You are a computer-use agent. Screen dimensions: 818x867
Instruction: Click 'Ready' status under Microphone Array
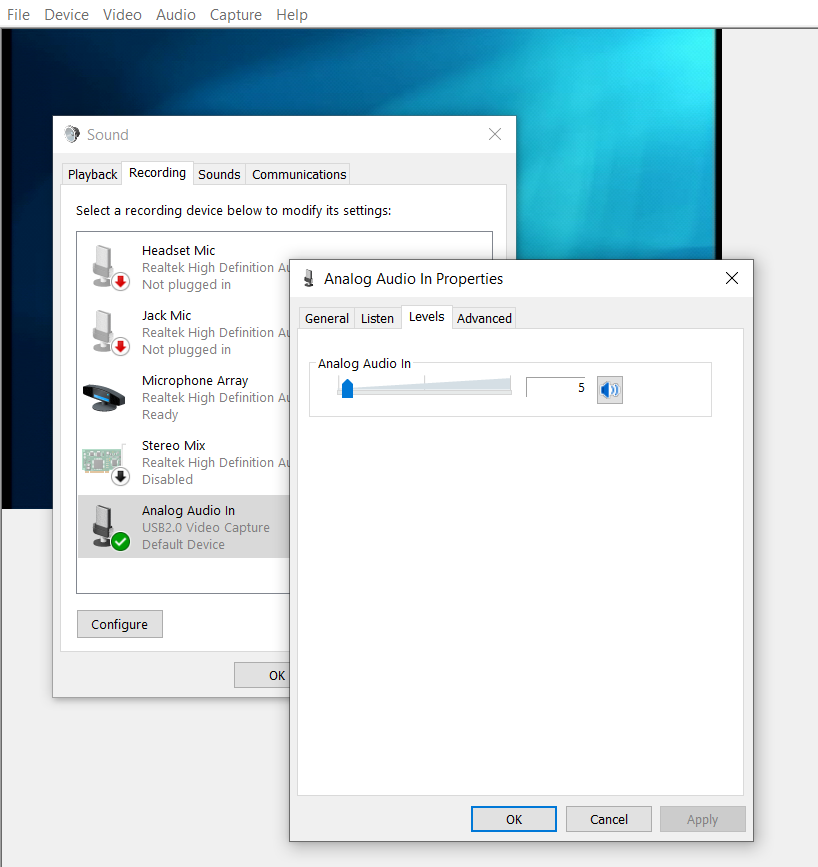click(160, 415)
